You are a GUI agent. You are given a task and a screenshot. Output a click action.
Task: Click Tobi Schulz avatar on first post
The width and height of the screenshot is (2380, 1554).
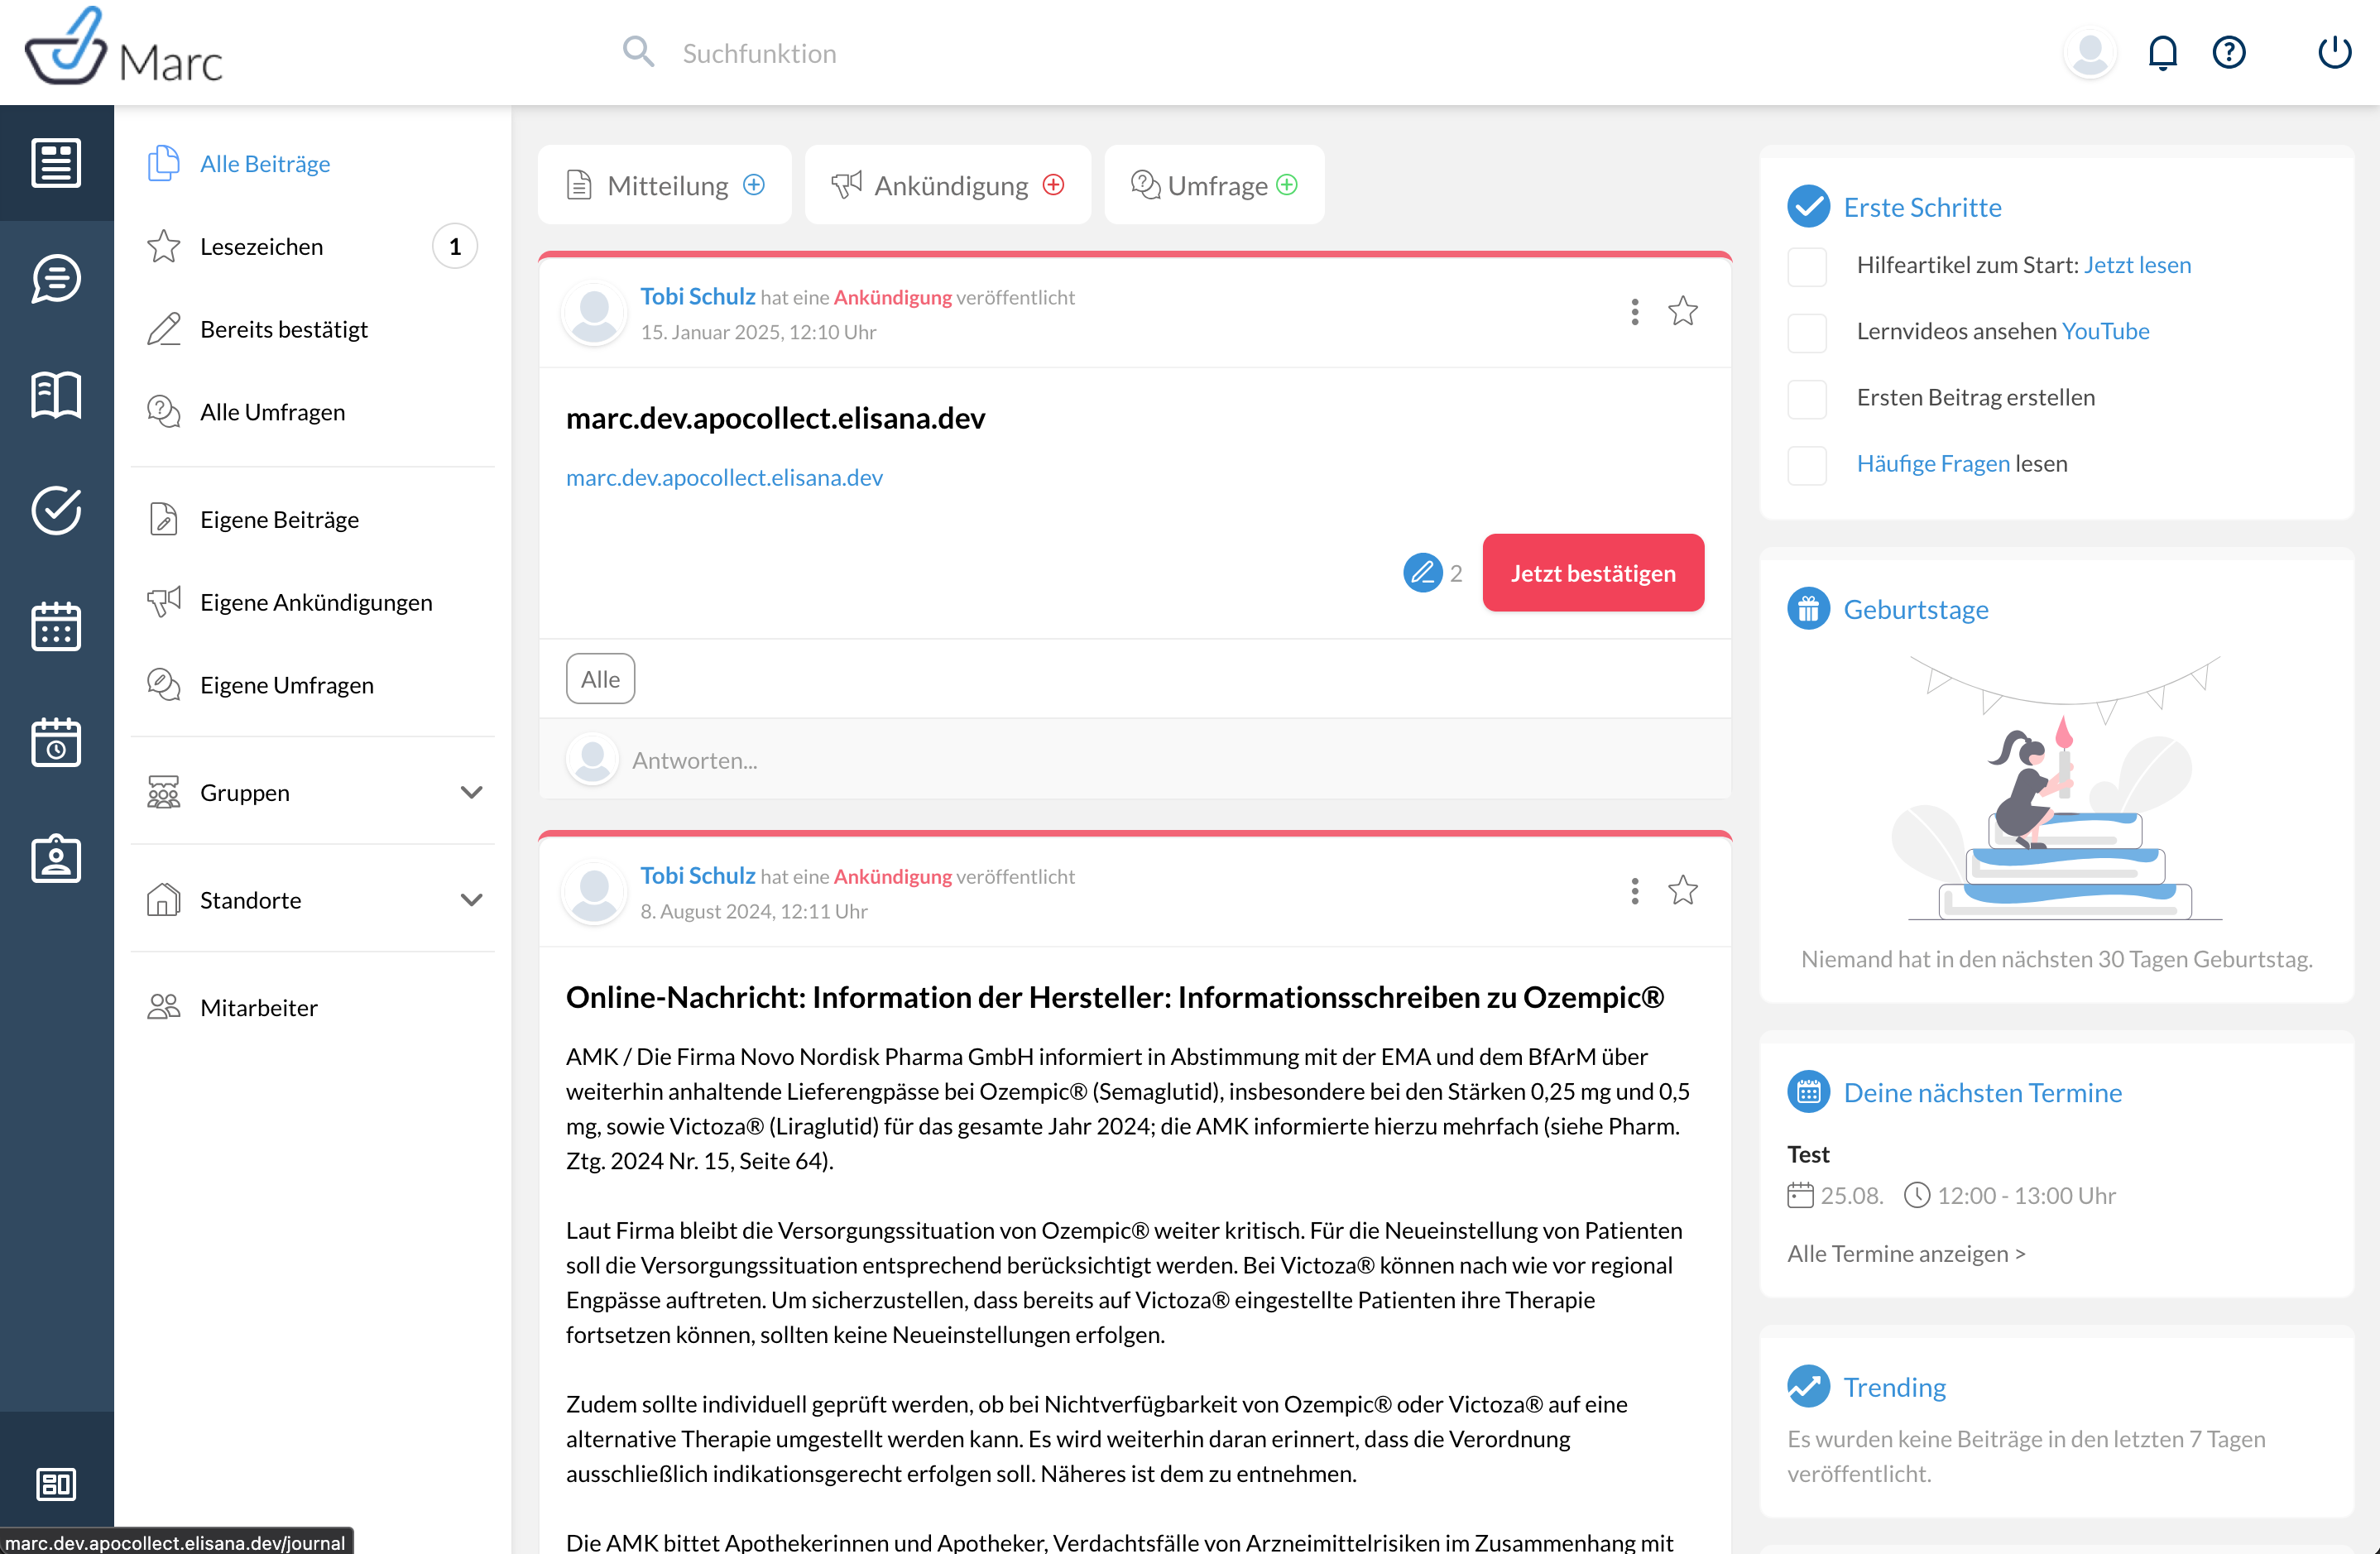click(x=594, y=313)
